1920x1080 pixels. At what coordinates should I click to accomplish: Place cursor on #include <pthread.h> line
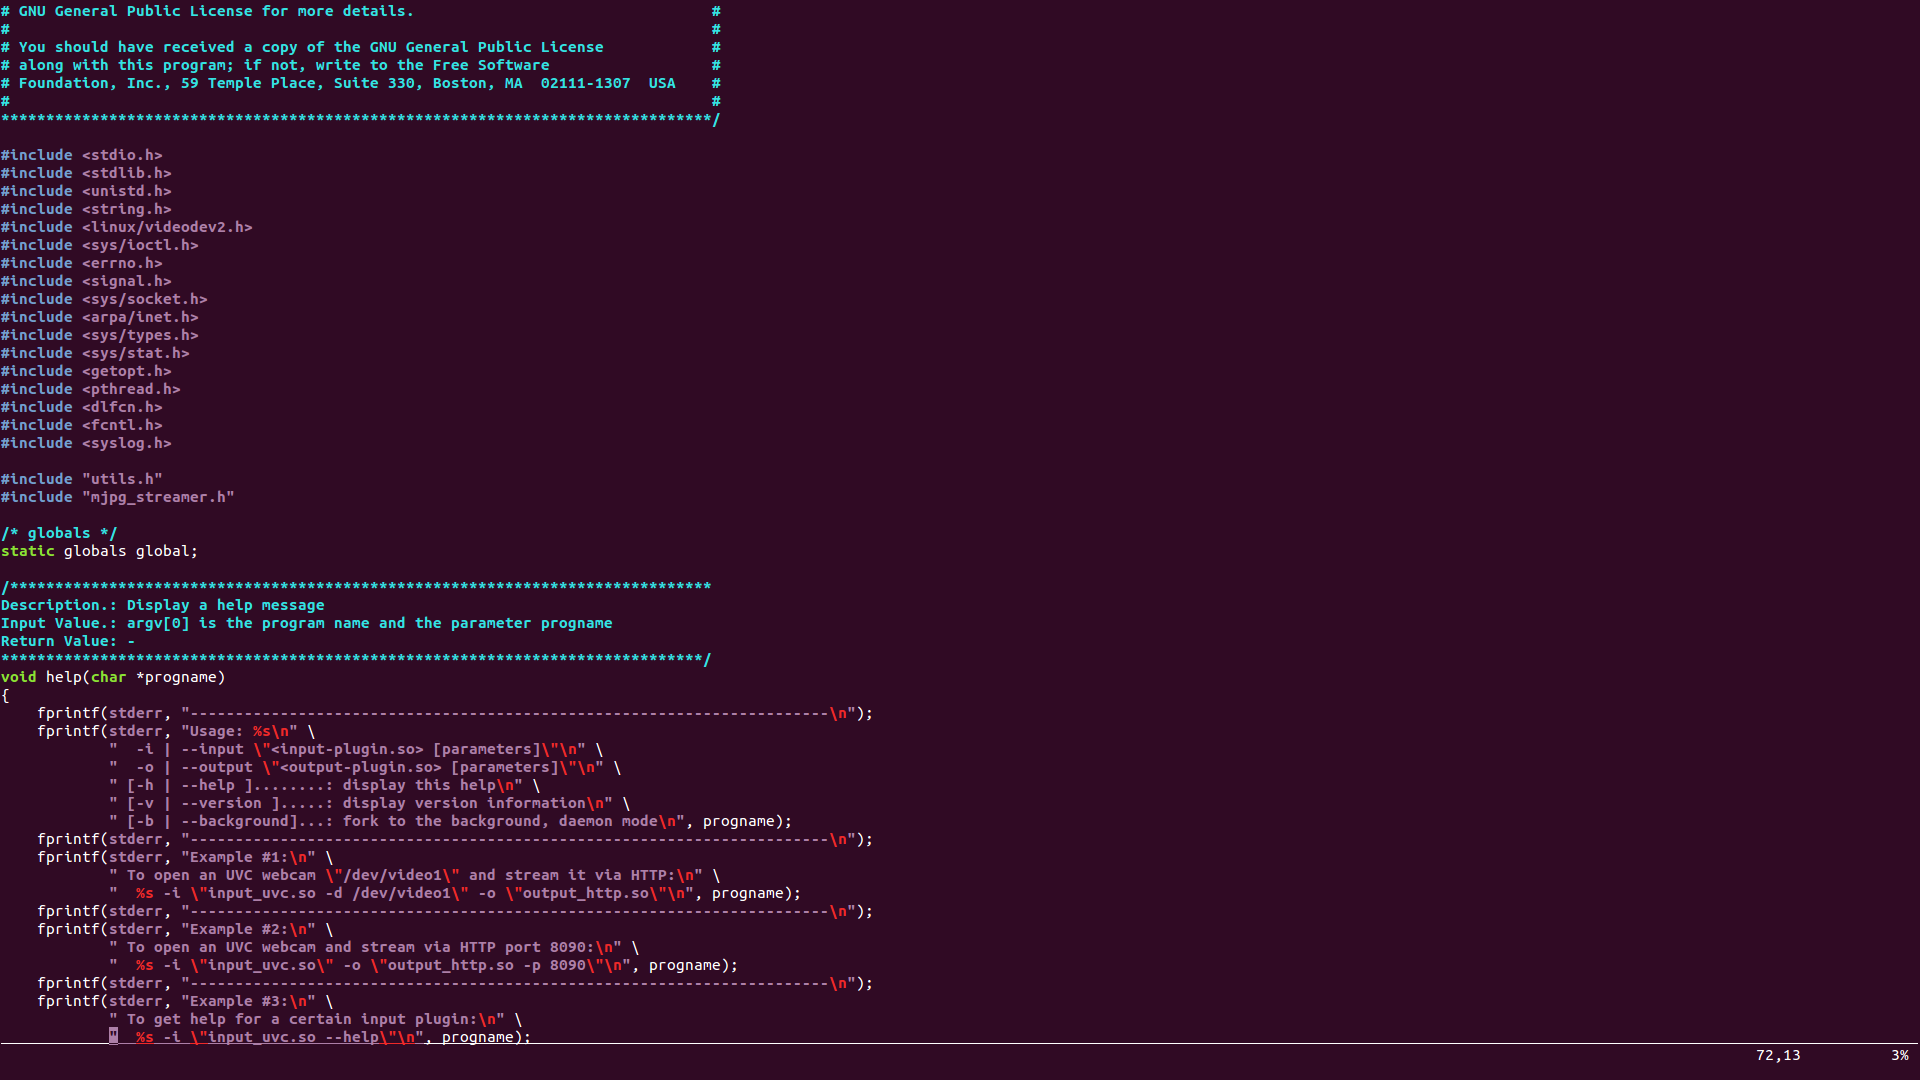coord(90,389)
